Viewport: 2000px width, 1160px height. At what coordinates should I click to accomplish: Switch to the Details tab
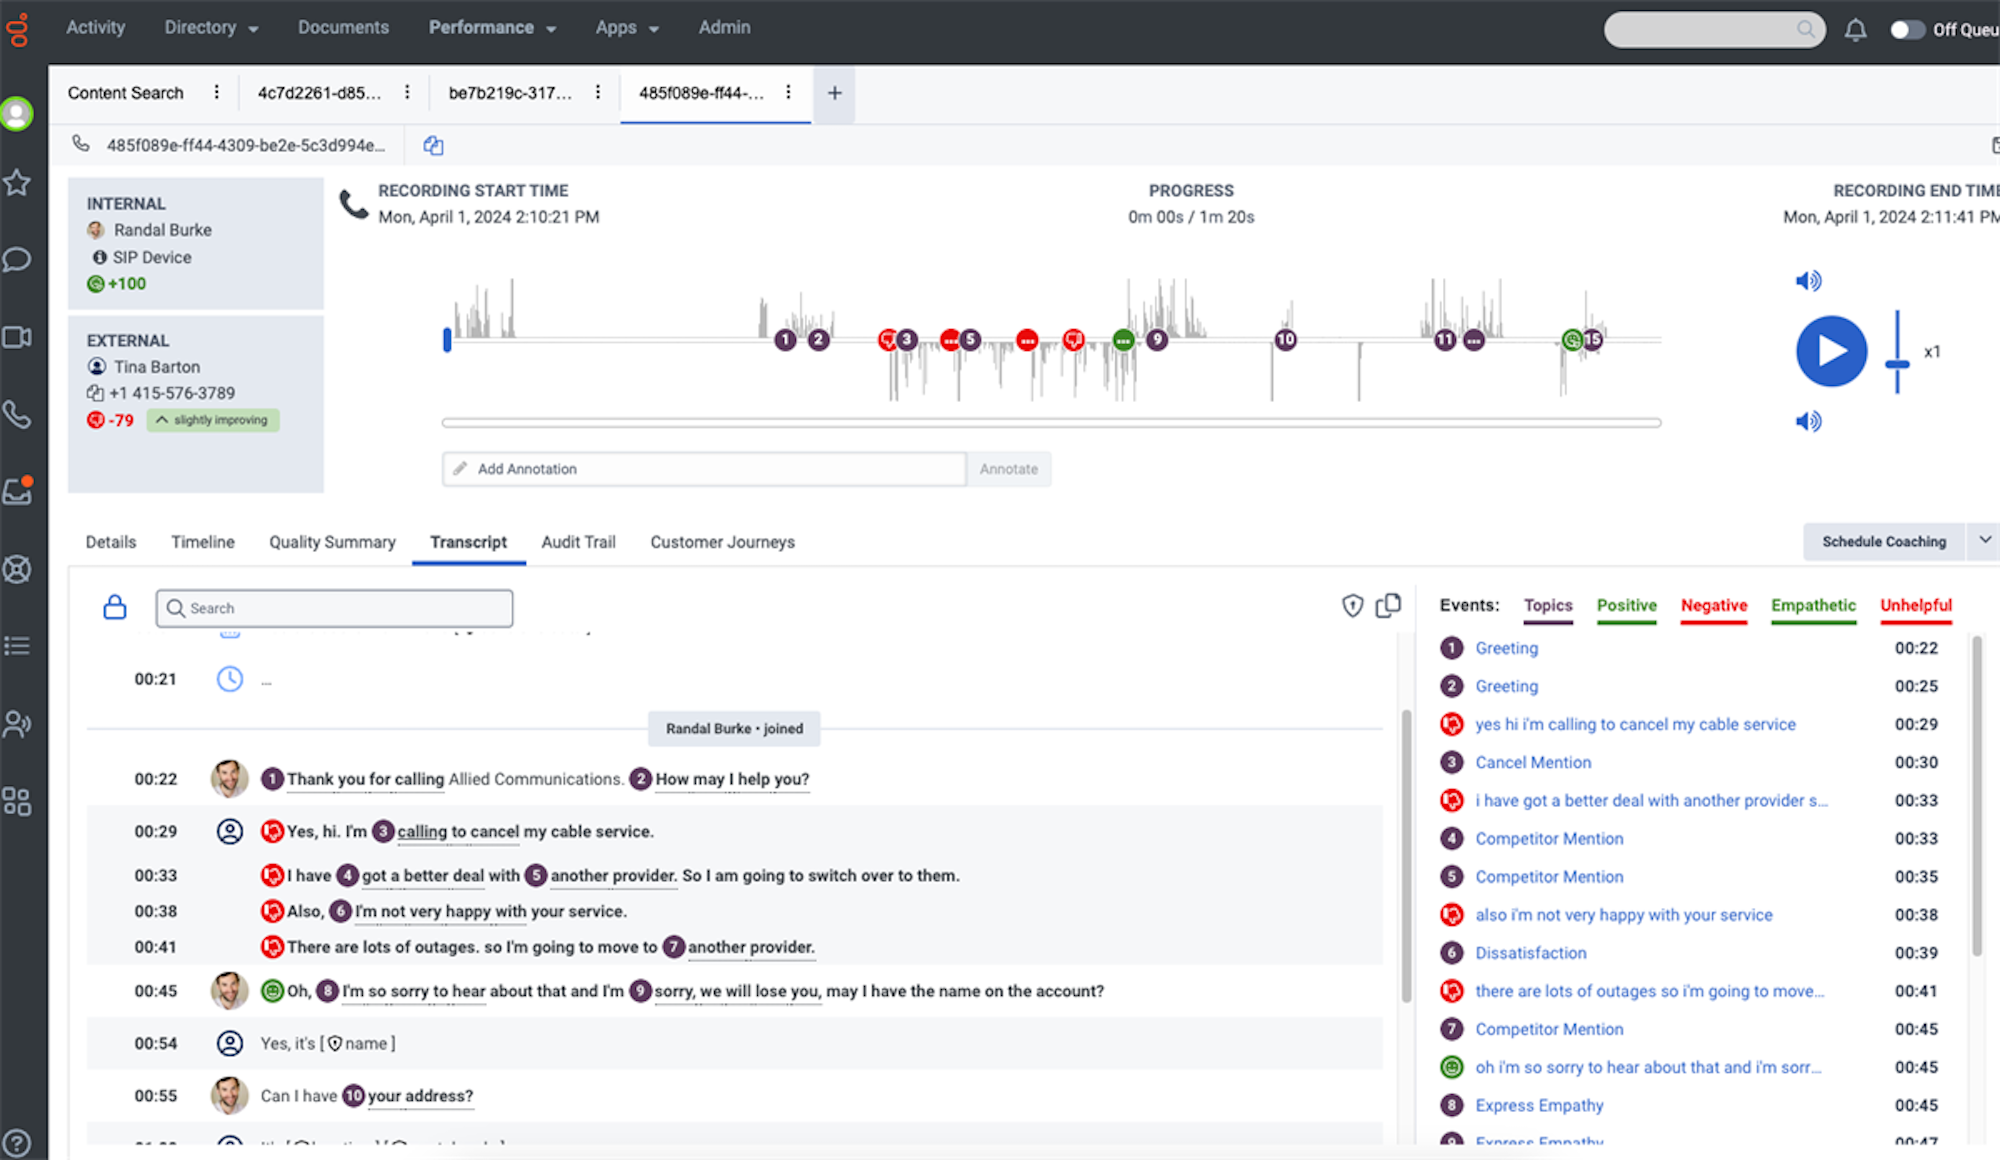point(111,542)
